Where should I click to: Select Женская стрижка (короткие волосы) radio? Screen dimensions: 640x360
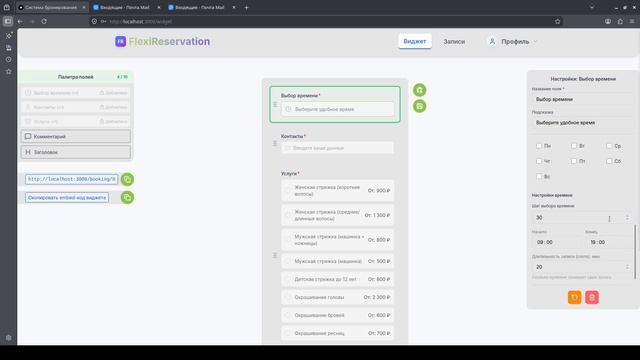point(288,191)
